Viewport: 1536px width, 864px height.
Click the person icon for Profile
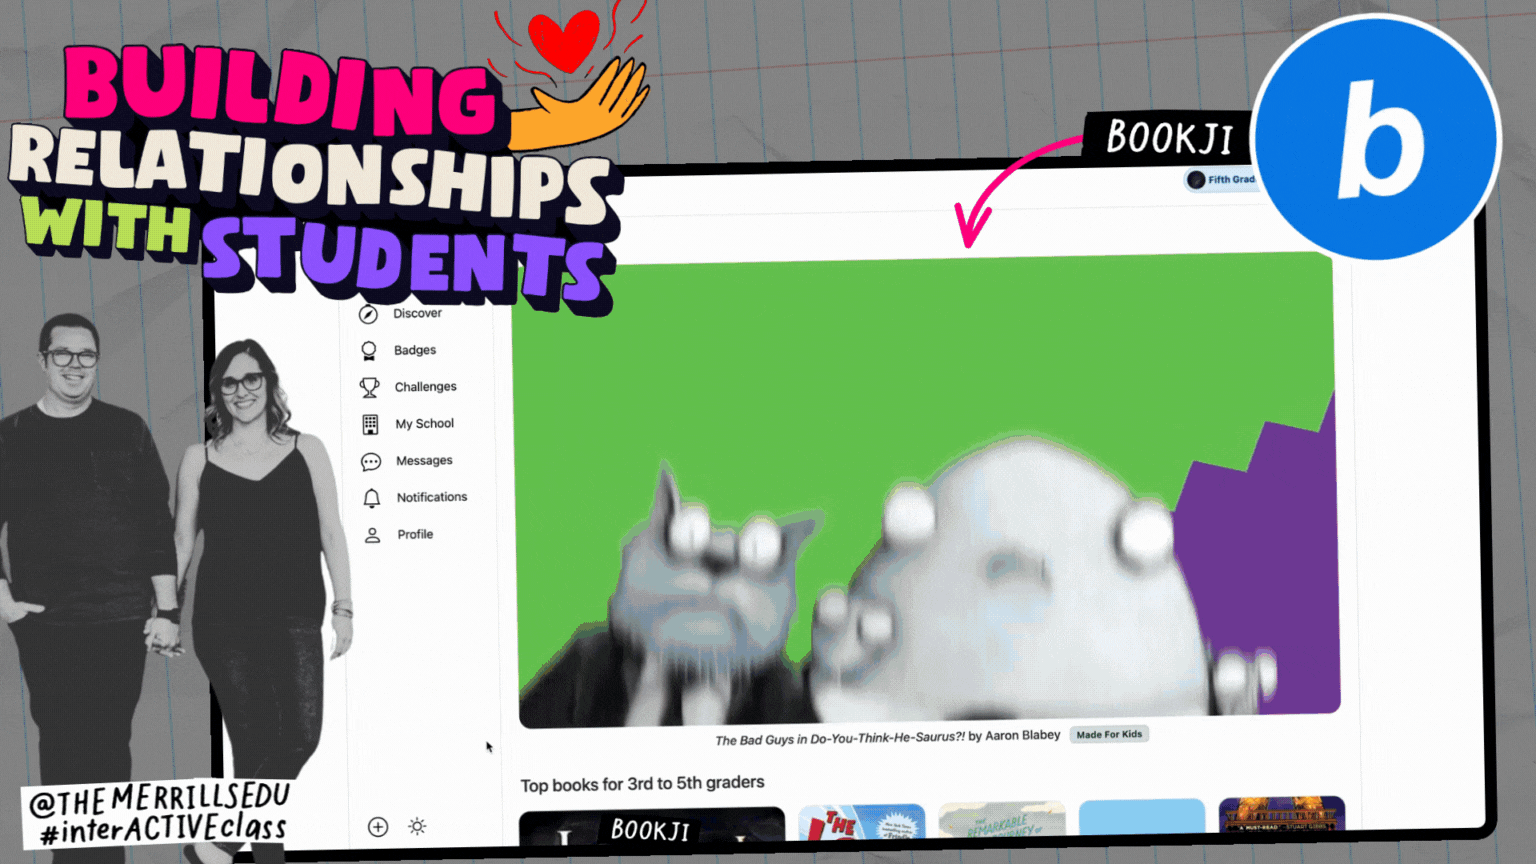(372, 535)
